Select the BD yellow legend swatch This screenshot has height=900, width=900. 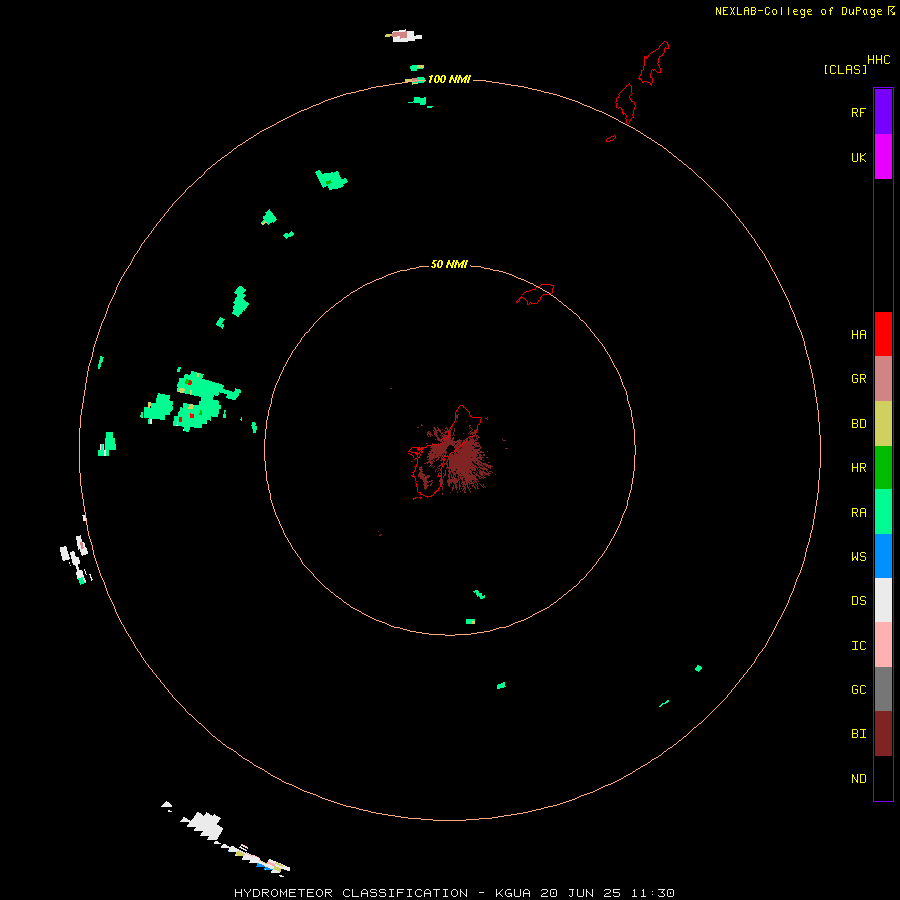(x=883, y=424)
